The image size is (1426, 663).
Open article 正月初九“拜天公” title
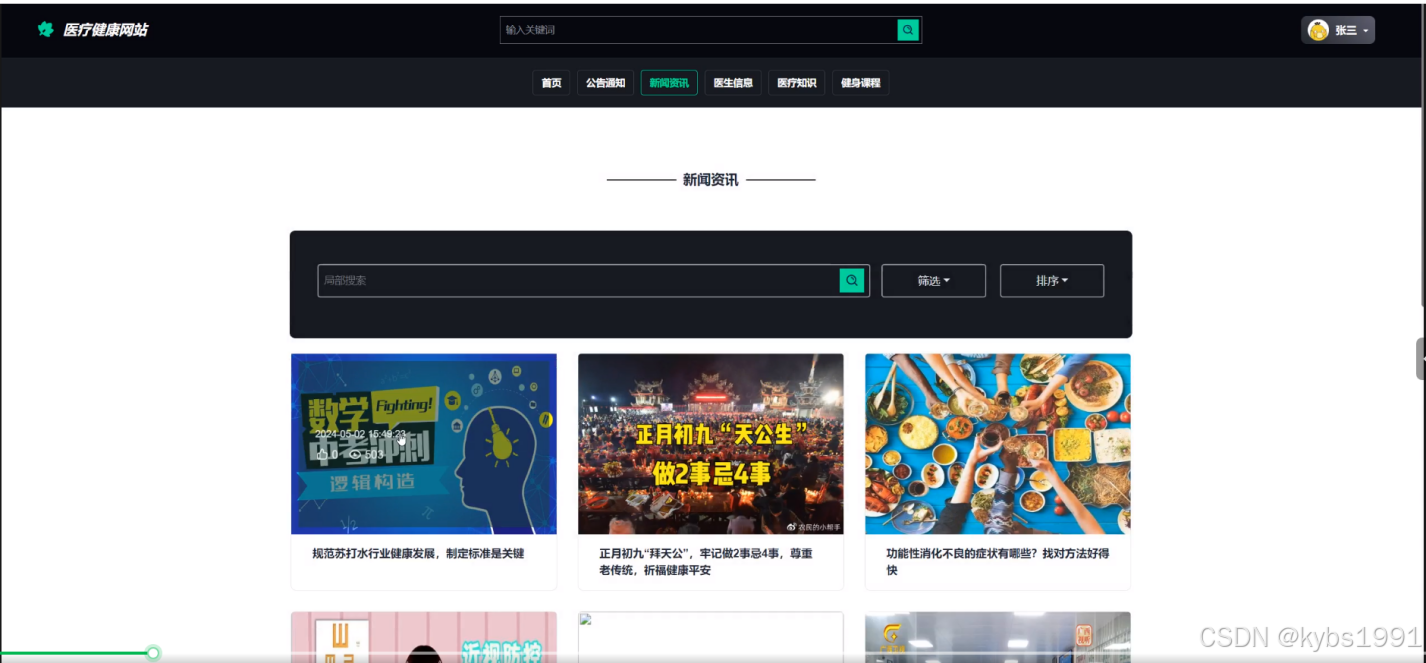pos(706,562)
